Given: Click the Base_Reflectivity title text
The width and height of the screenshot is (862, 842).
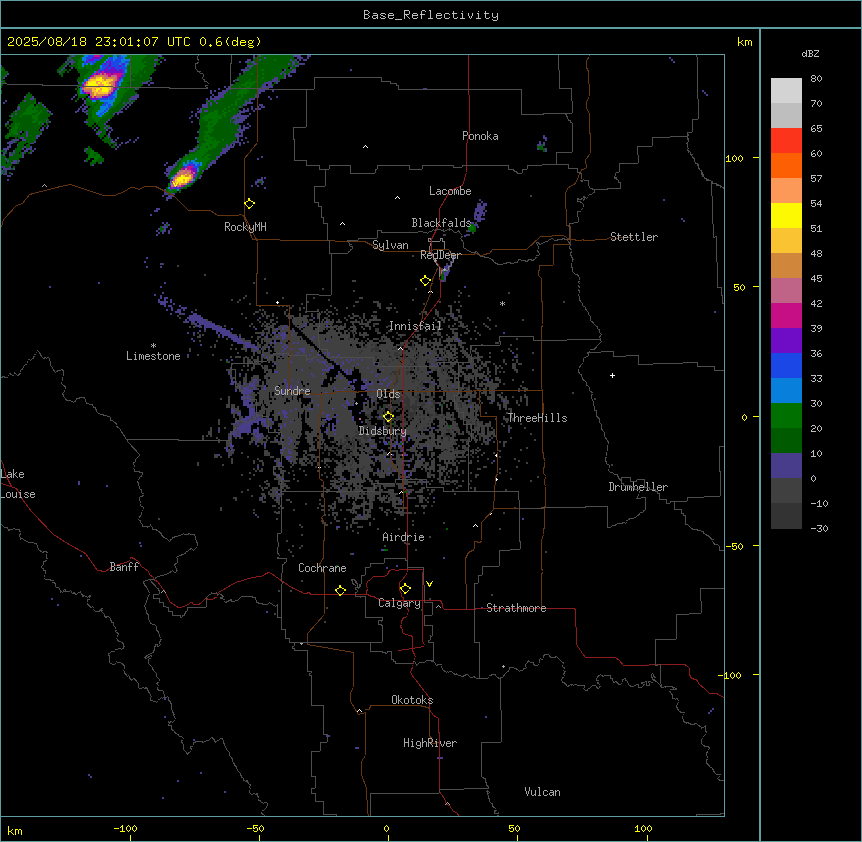Looking at the screenshot, I should coord(431,15).
